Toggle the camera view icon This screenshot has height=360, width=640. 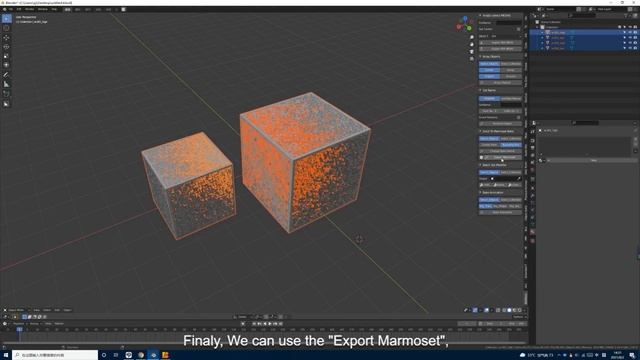click(x=472, y=52)
